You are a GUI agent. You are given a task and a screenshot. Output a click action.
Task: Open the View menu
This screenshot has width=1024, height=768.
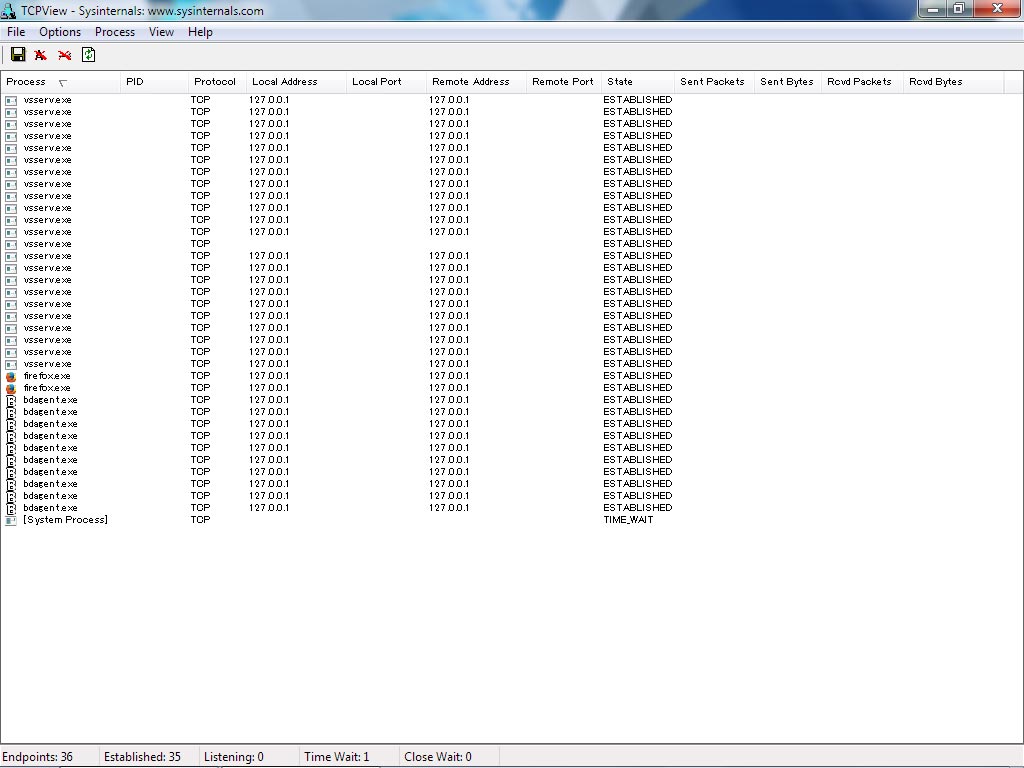[161, 32]
